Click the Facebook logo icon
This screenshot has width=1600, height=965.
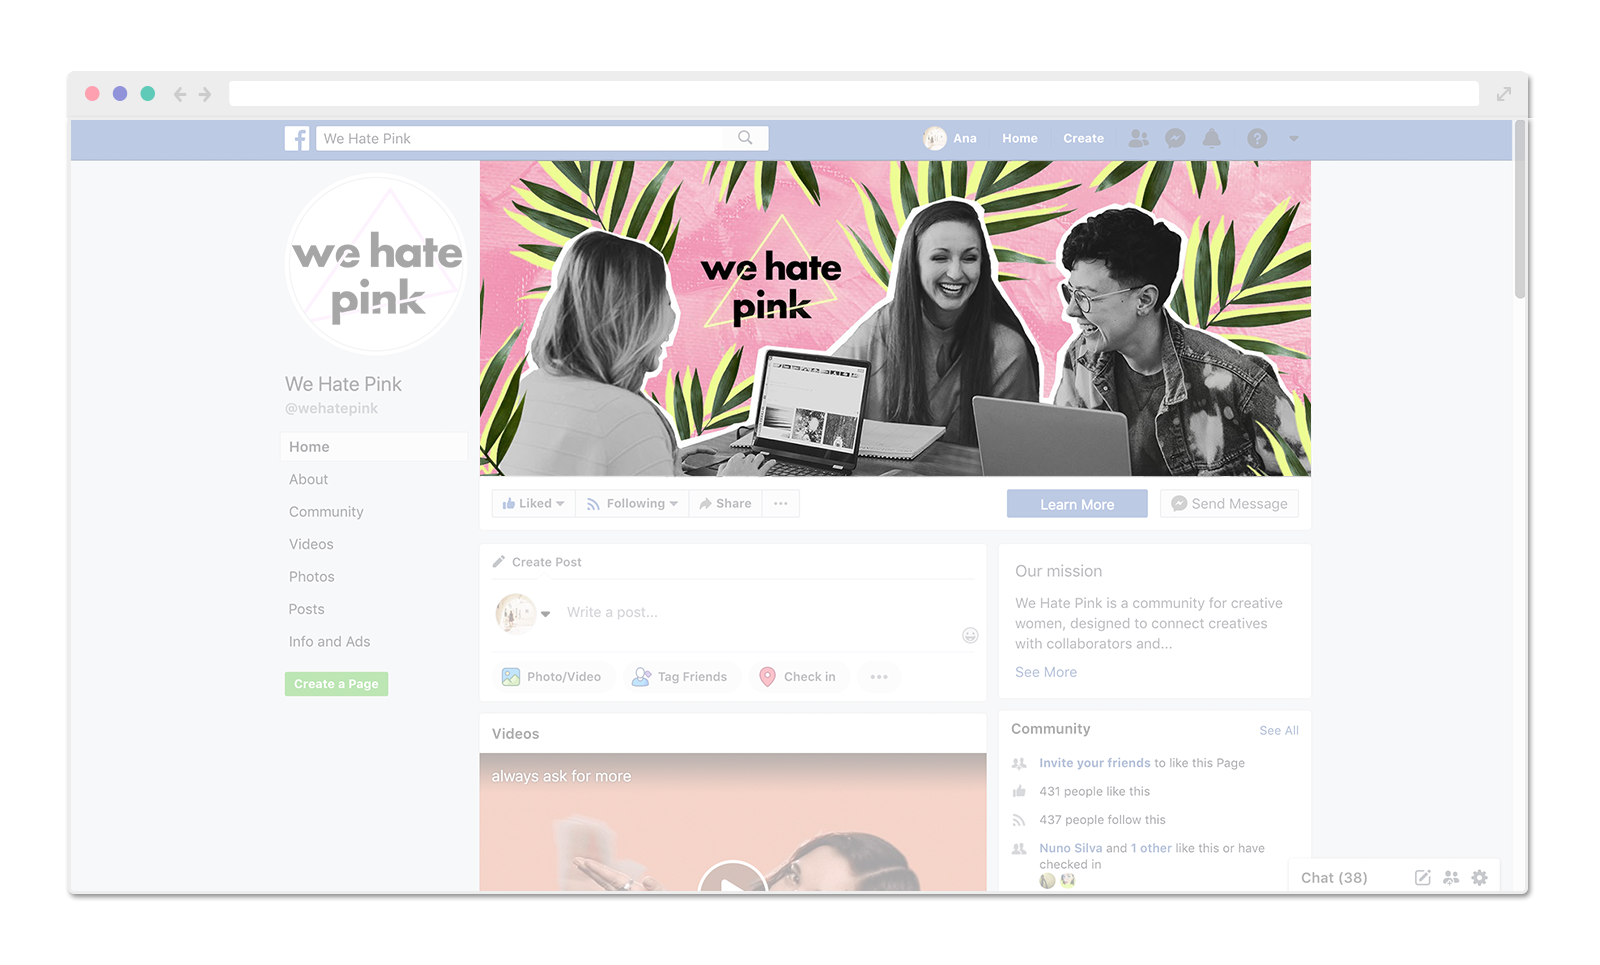pyautogui.click(x=297, y=138)
